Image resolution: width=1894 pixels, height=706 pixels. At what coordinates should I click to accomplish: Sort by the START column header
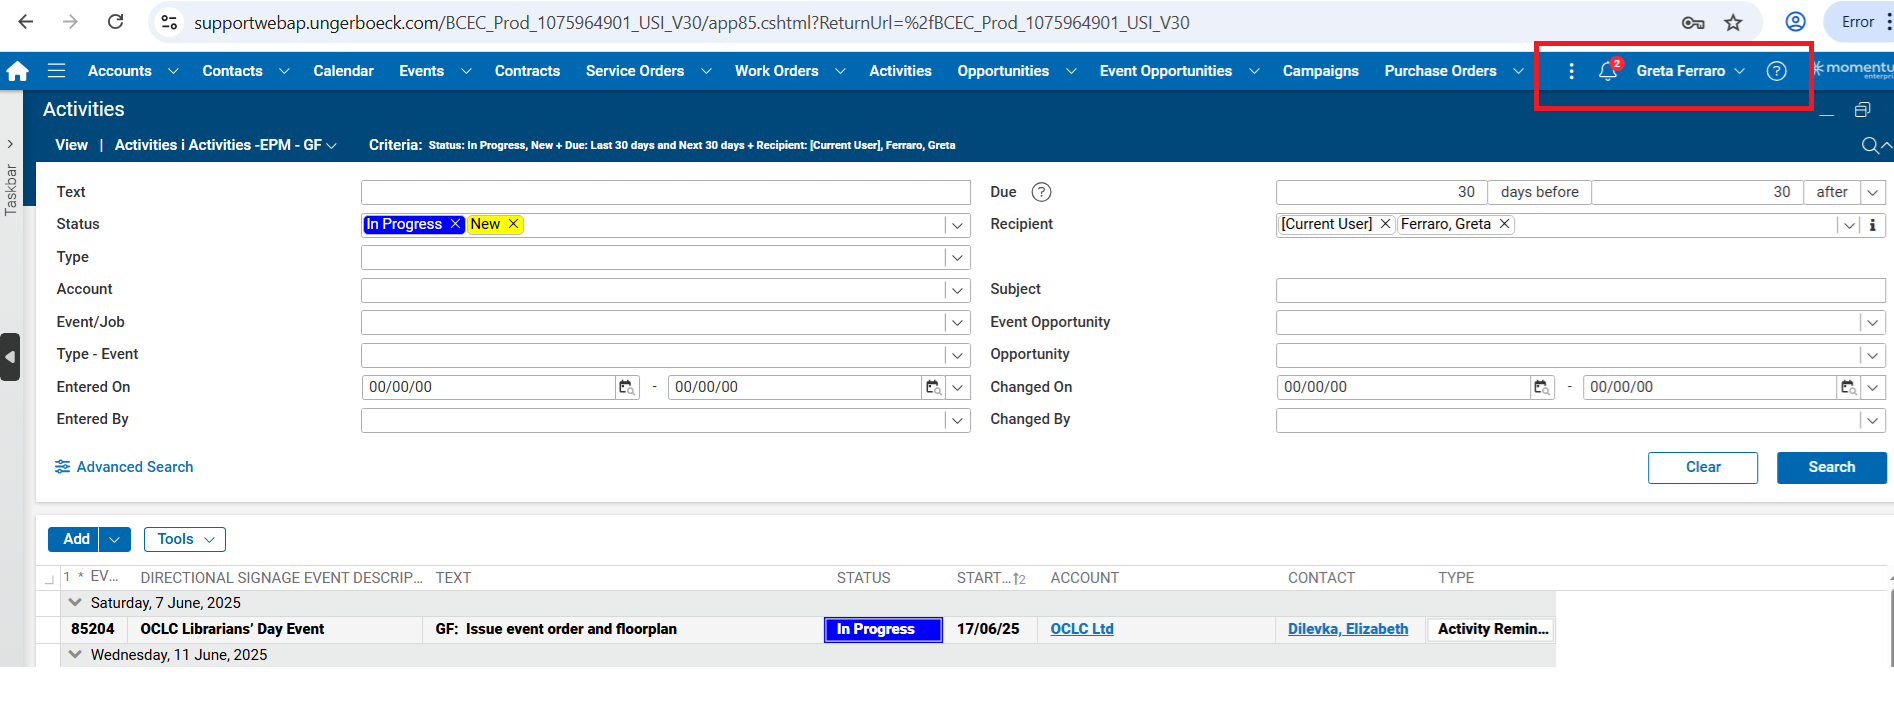tap(990, 578)
